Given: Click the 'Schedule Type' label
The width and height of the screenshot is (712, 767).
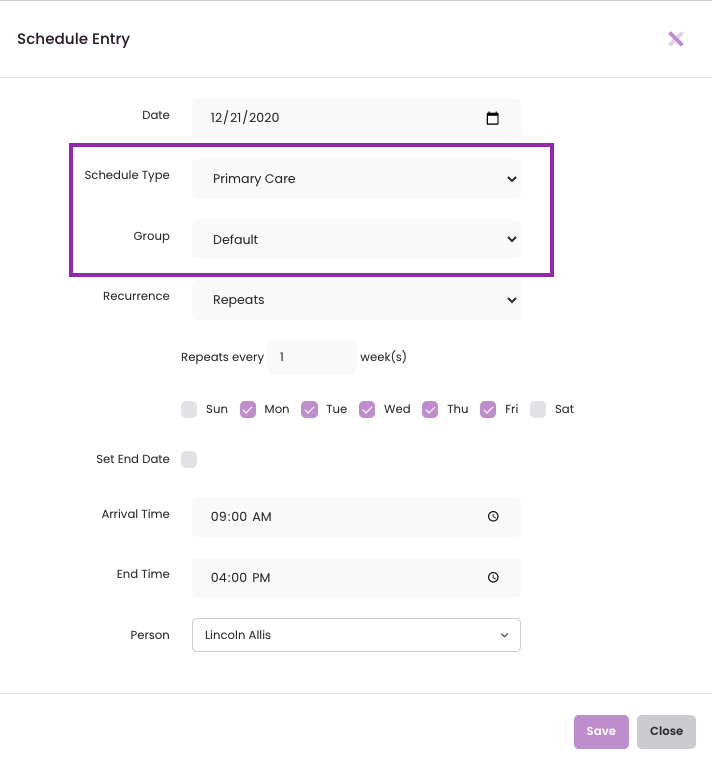Looking at the screenshot, I should pyautogui.click(x=127, y=175).
